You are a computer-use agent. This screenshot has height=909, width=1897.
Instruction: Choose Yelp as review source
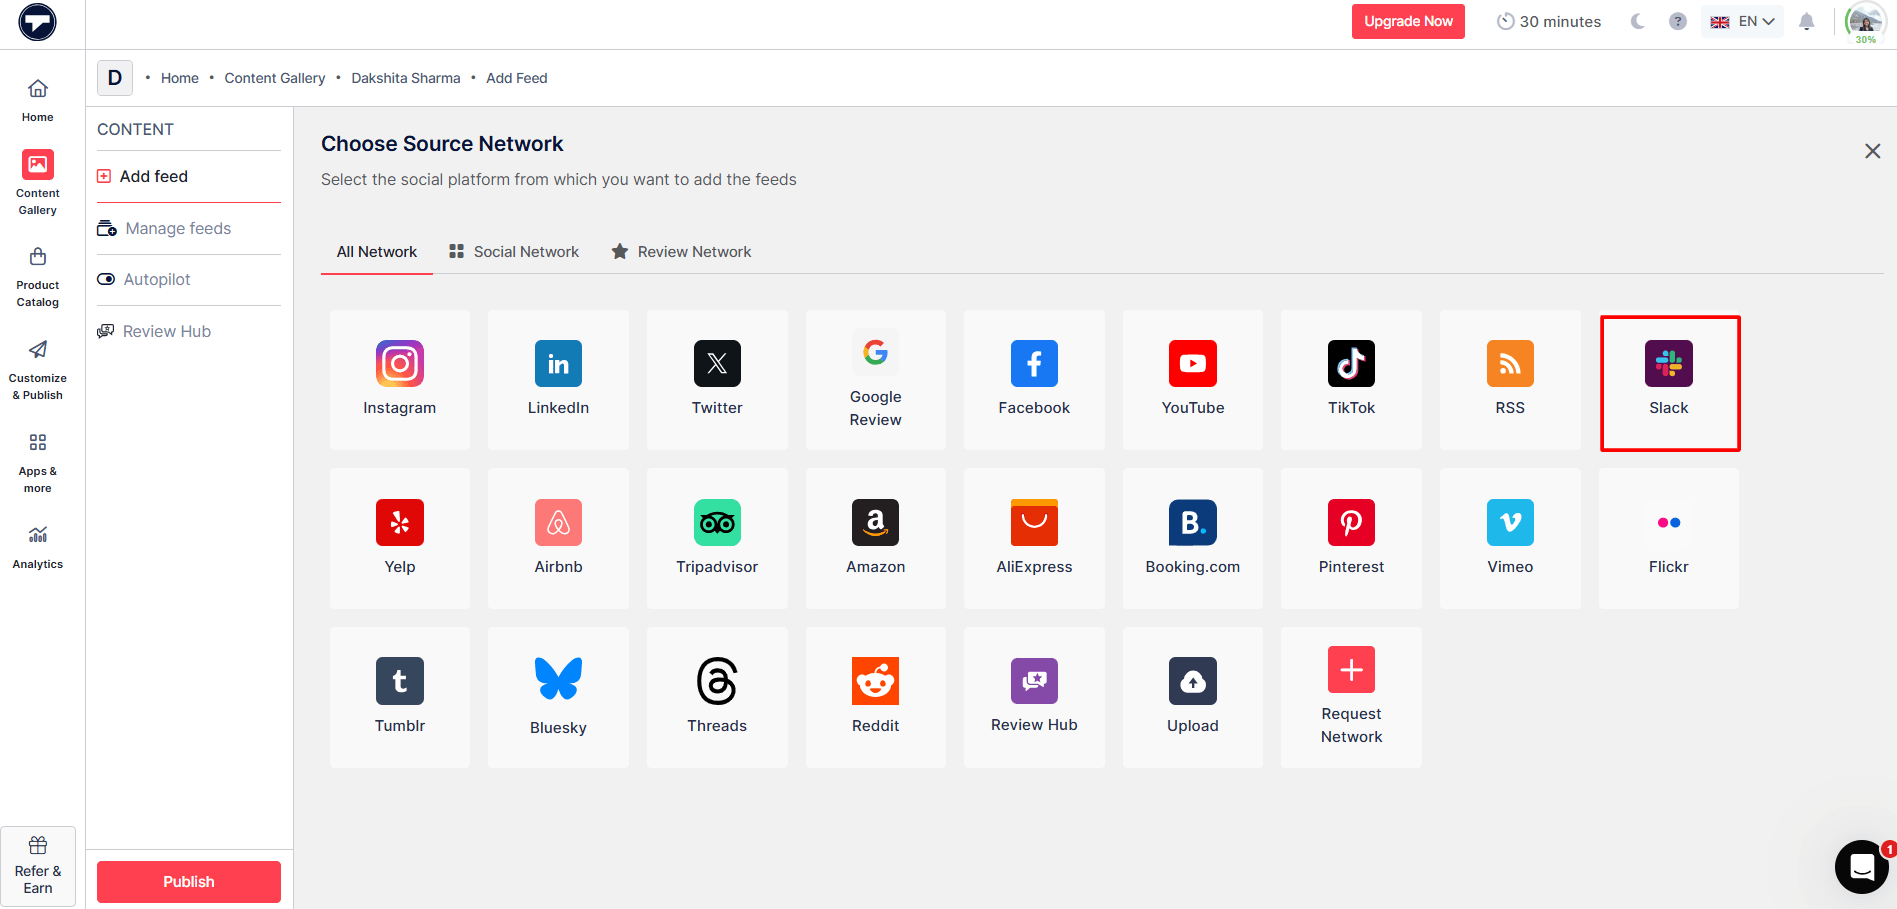point(399,539)
